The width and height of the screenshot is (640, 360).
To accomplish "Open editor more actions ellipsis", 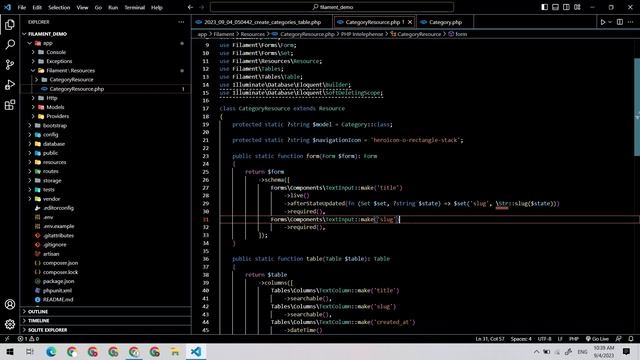I will tap(631, 22).
